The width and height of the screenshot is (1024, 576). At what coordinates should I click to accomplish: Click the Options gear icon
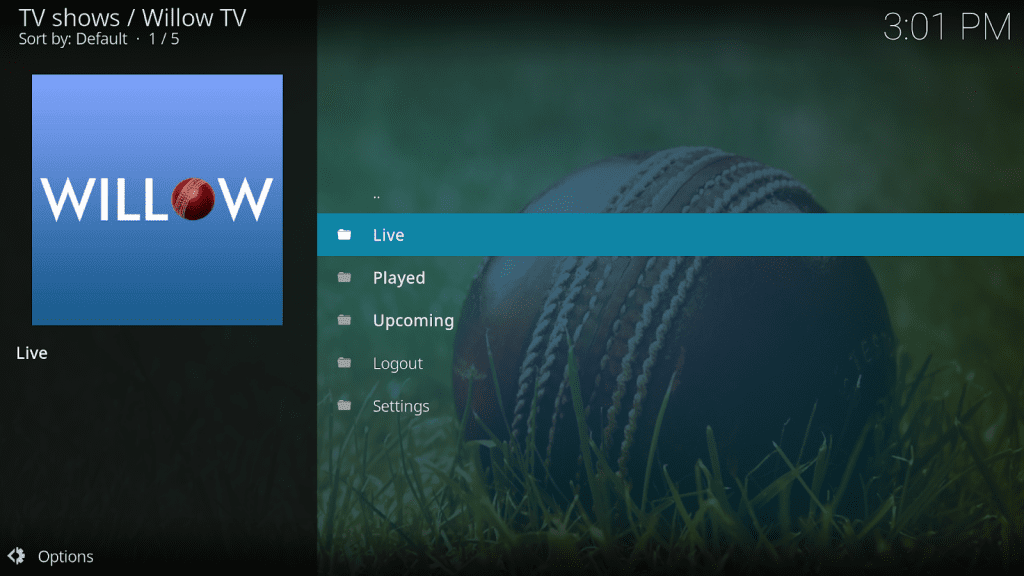[16, 556]
